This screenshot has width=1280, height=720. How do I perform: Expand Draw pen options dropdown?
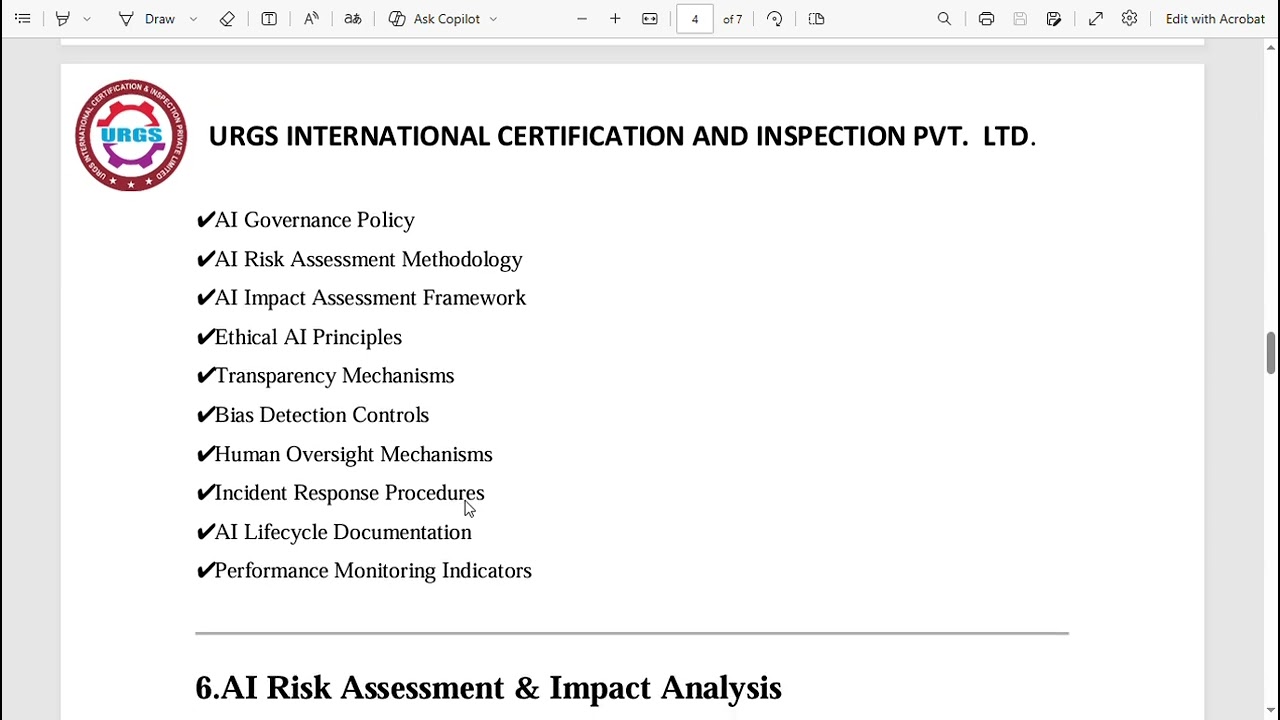click(x=193, y=19)
